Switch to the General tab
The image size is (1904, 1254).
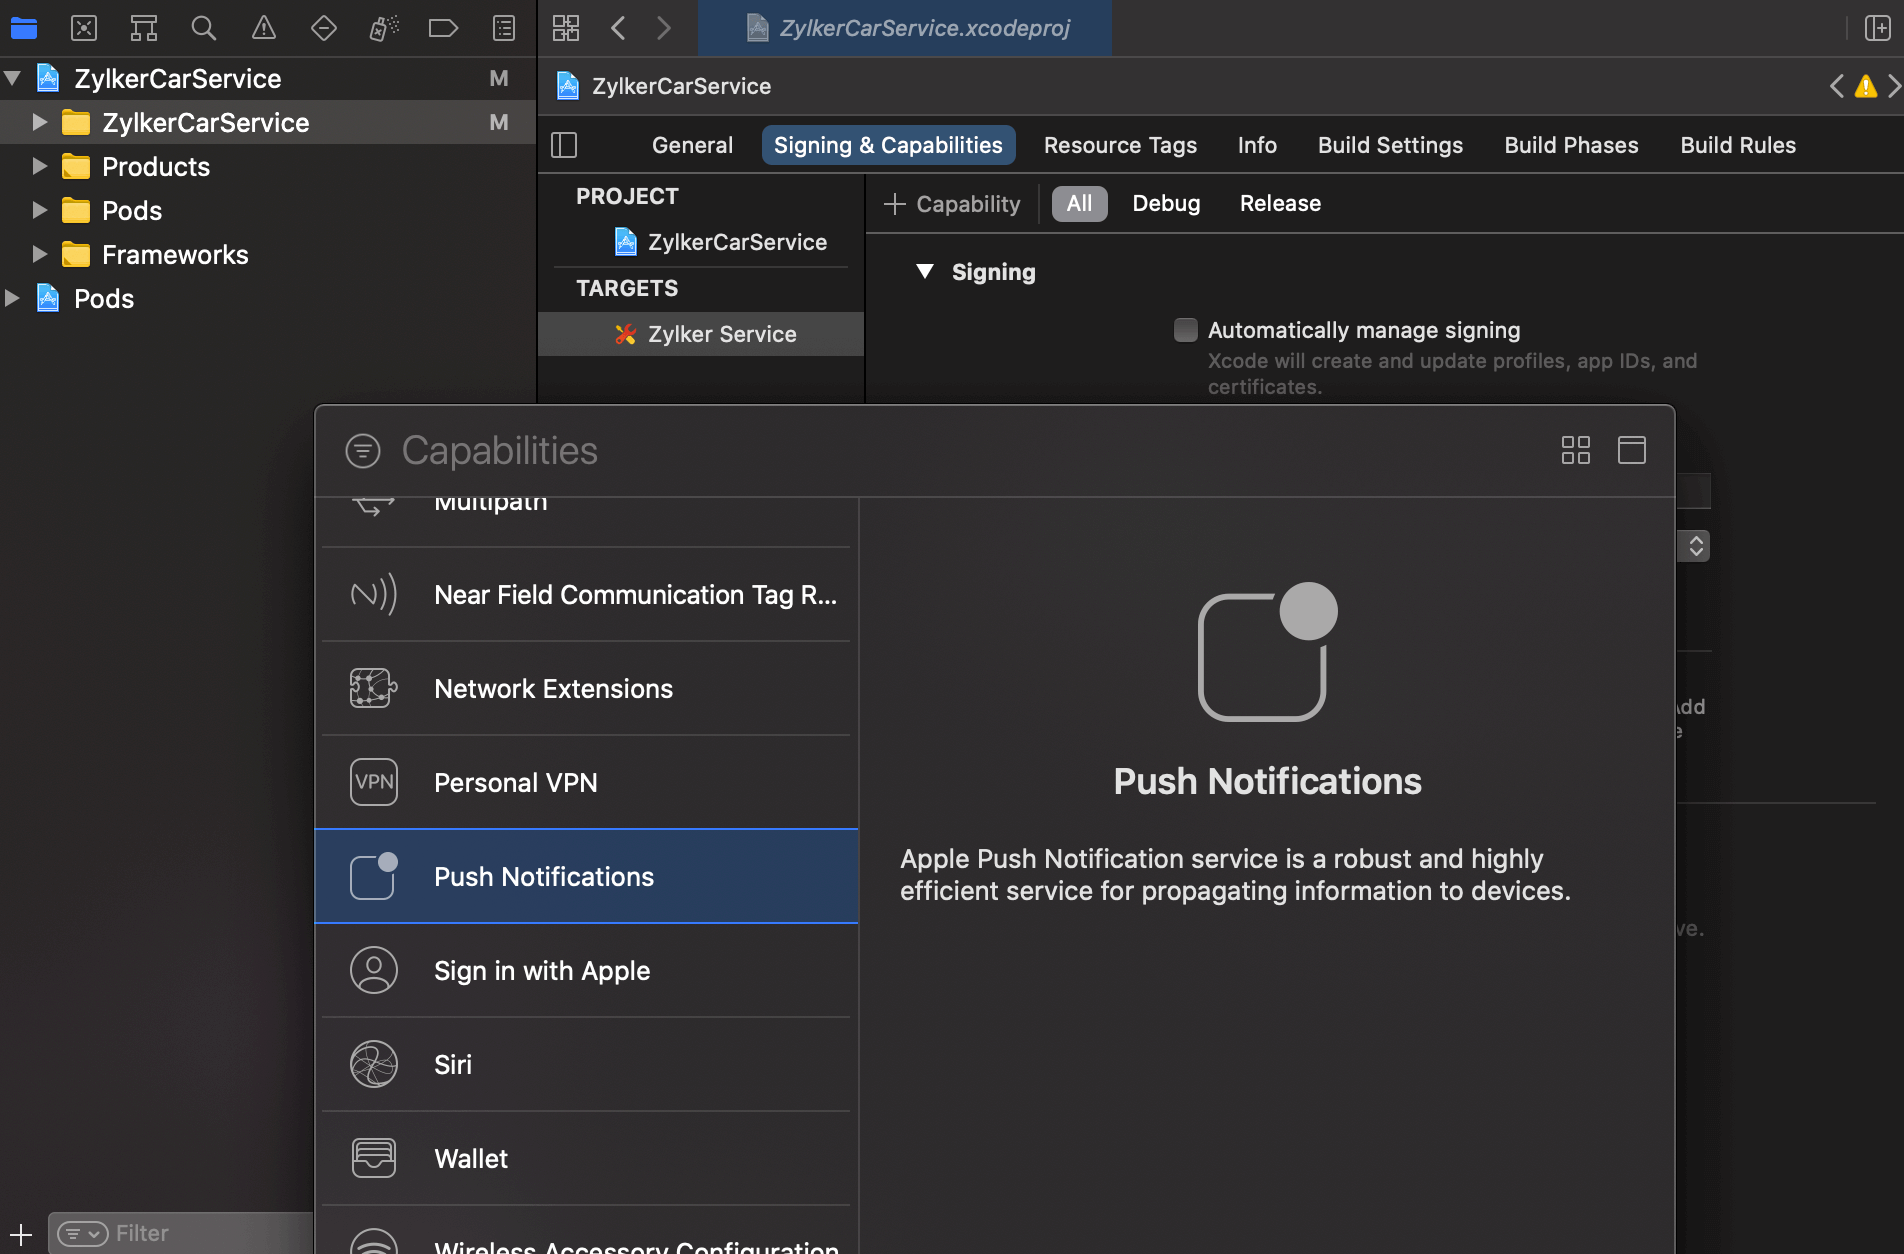click(x=692, y=146)
